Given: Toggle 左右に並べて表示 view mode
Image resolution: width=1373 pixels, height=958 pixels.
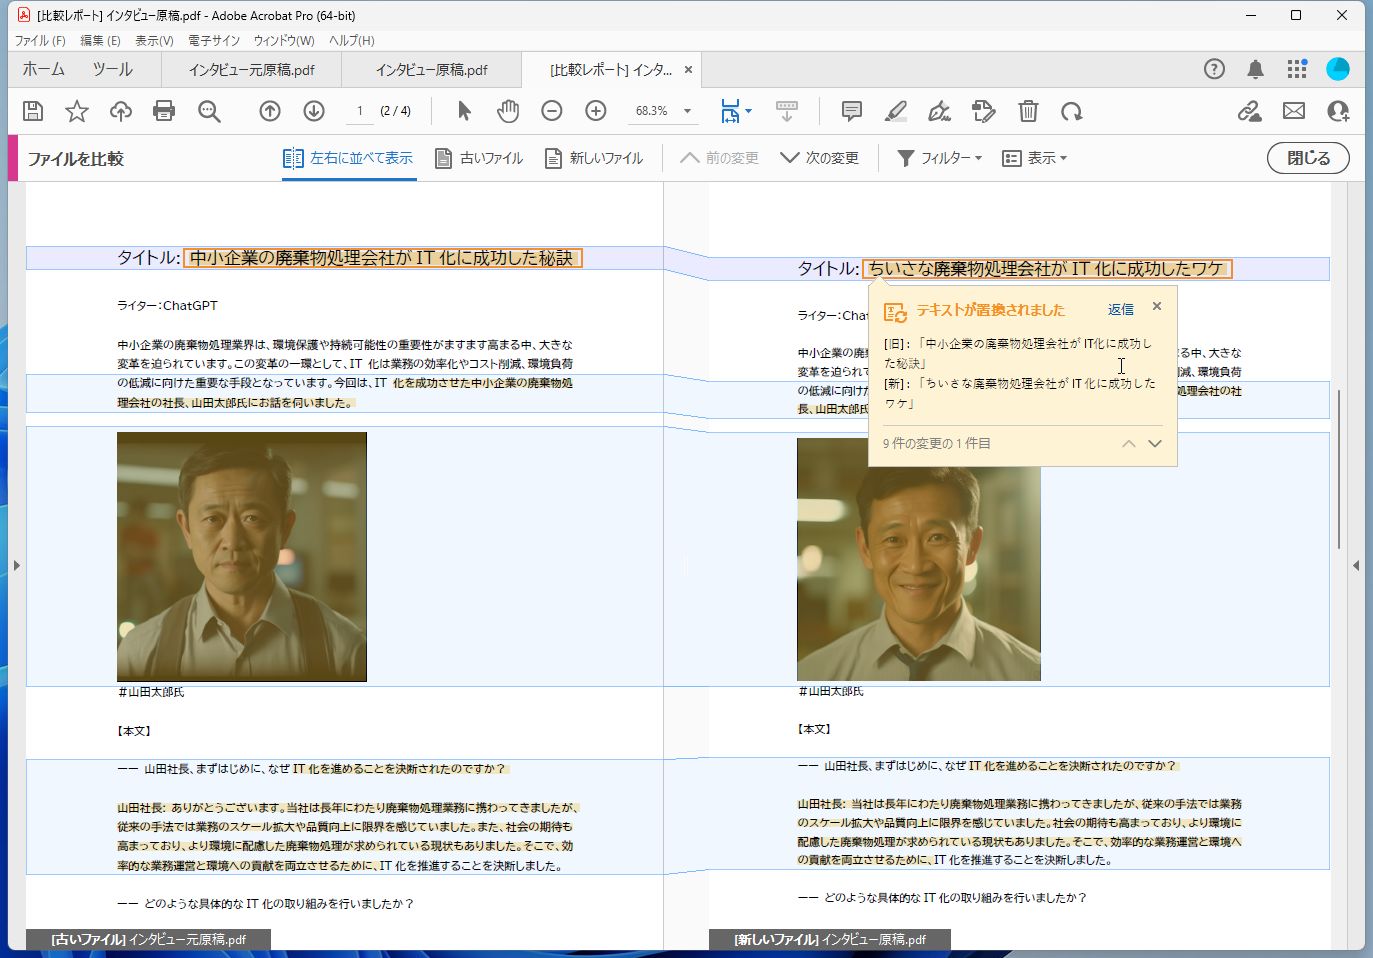Looking at the screenshot, I should 348,157.
